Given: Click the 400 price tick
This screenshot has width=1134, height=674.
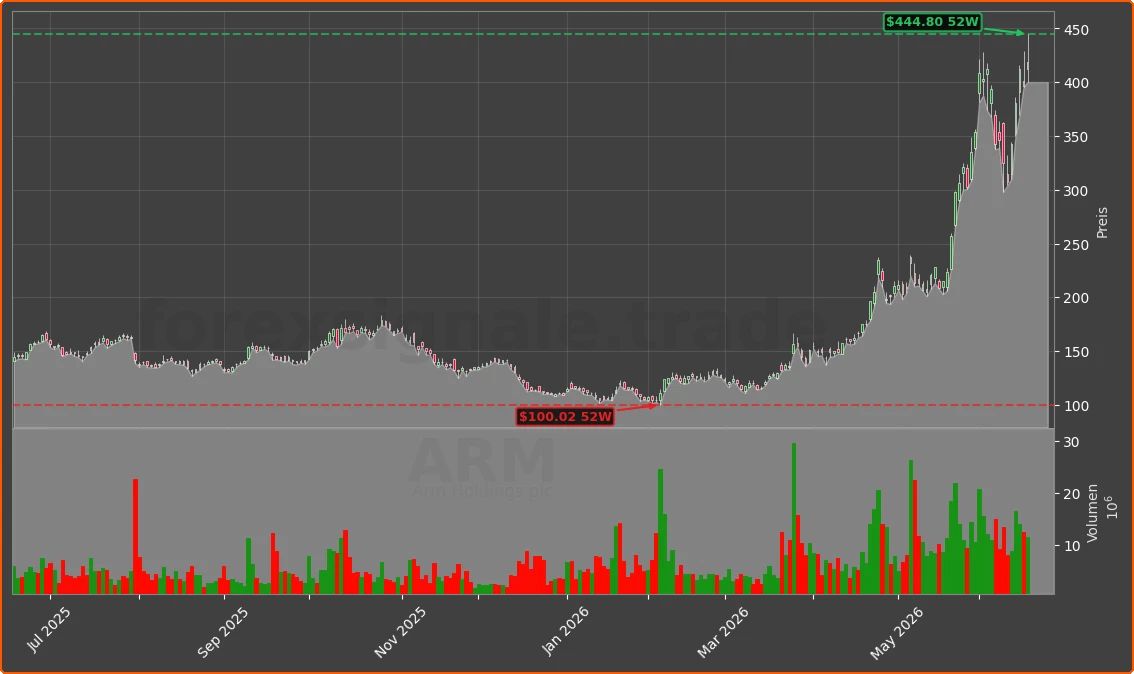Looking at the screenshot, I should click(x=1076, y=83).
